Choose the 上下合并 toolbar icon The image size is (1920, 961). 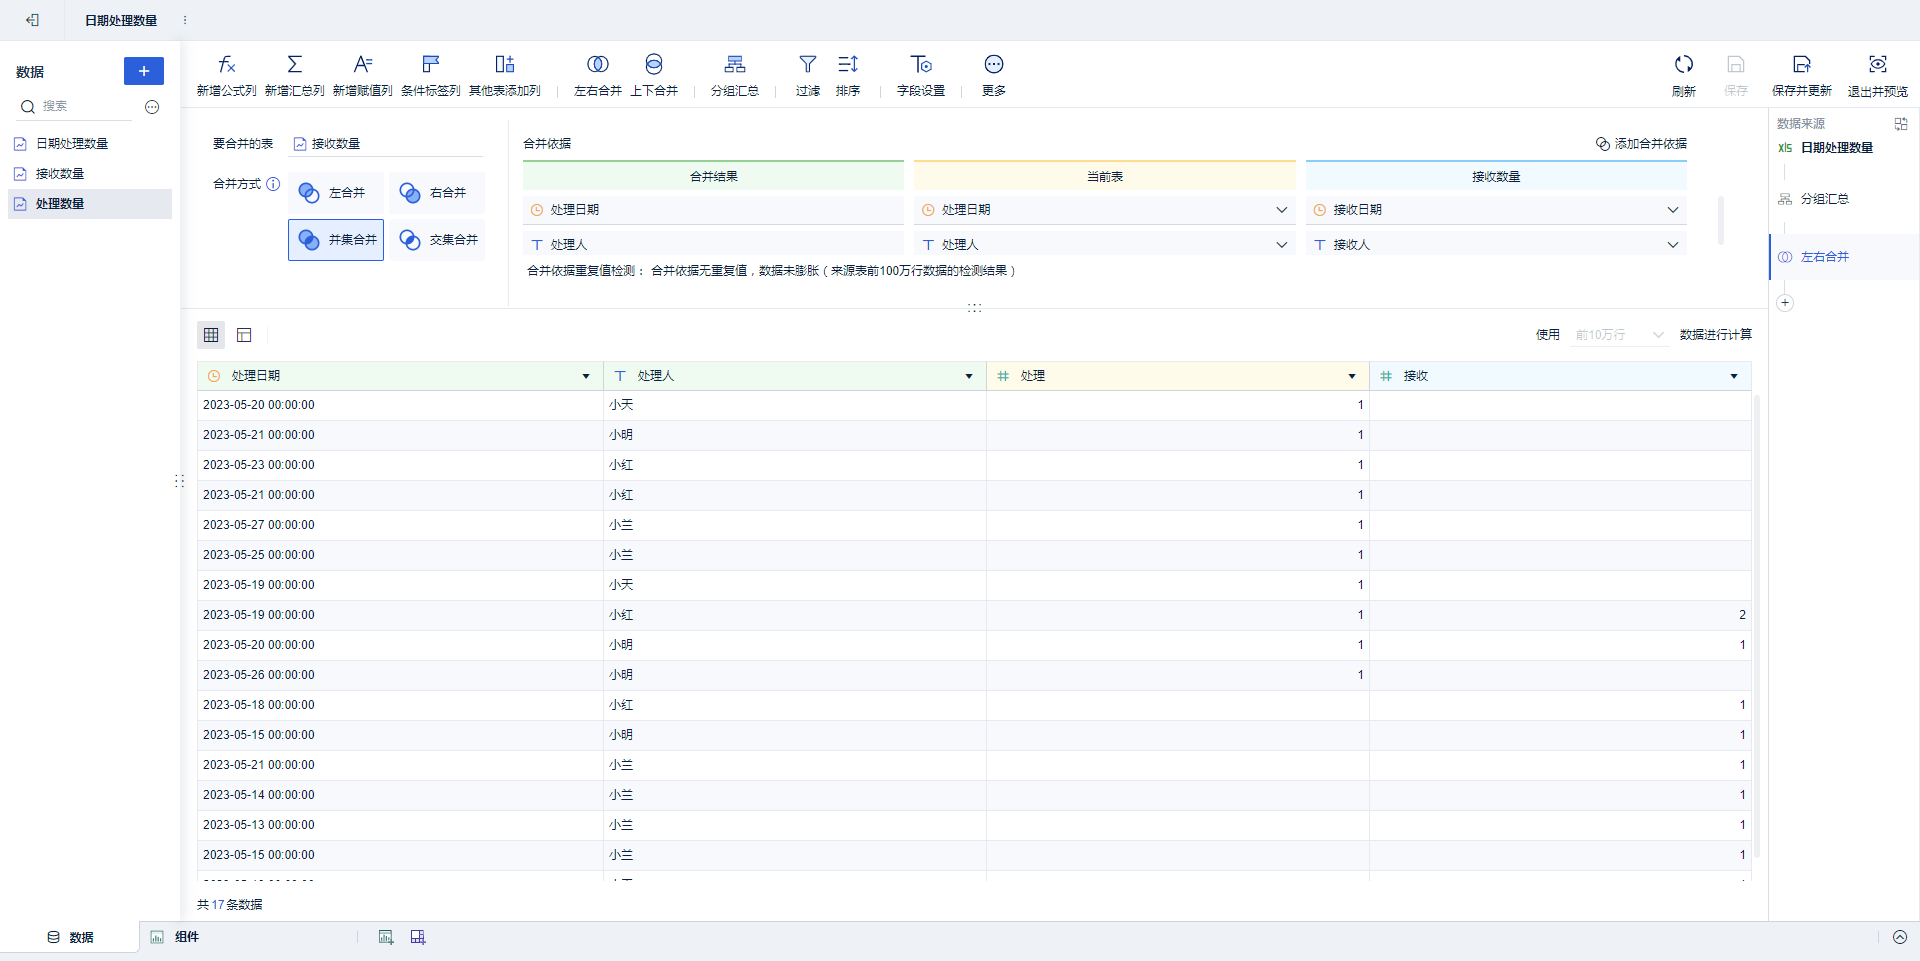[654, 65]
